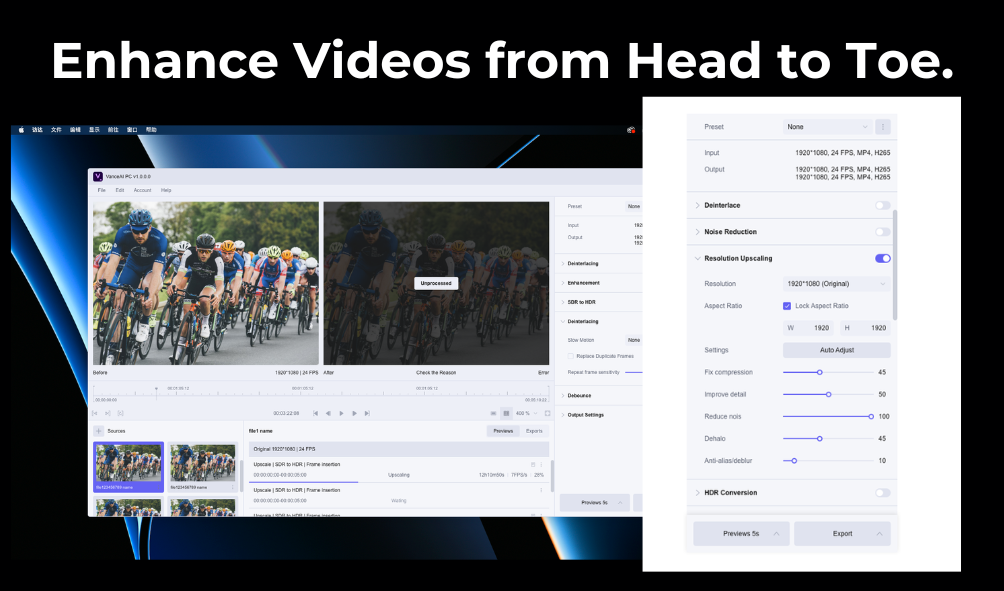
Task: Enable the Noise Reduction switch
Action: coord(883,232)
